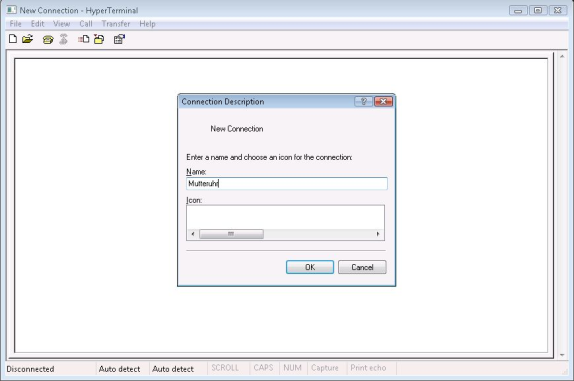Viewport: 574px width, 381px height.
Task: Open the View menu
Action: [62, 24]
